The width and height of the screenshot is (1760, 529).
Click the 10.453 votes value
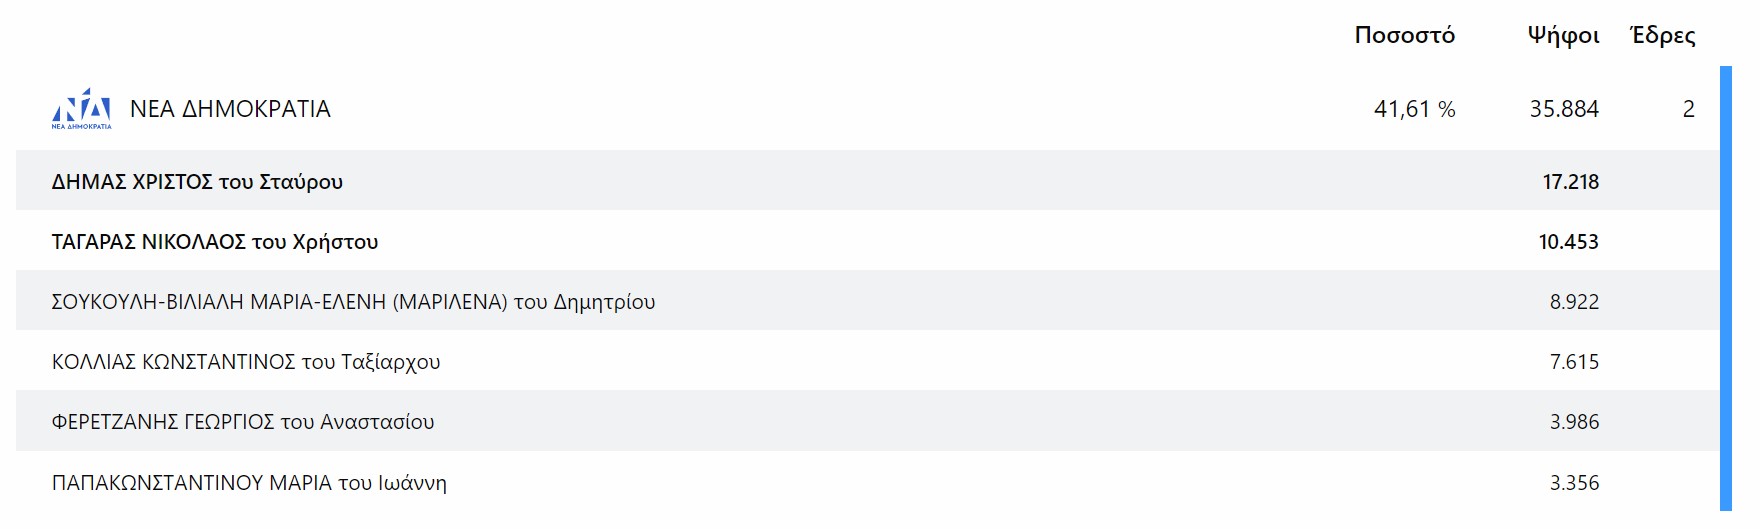pyautogui.click(x=1568, y=242)
